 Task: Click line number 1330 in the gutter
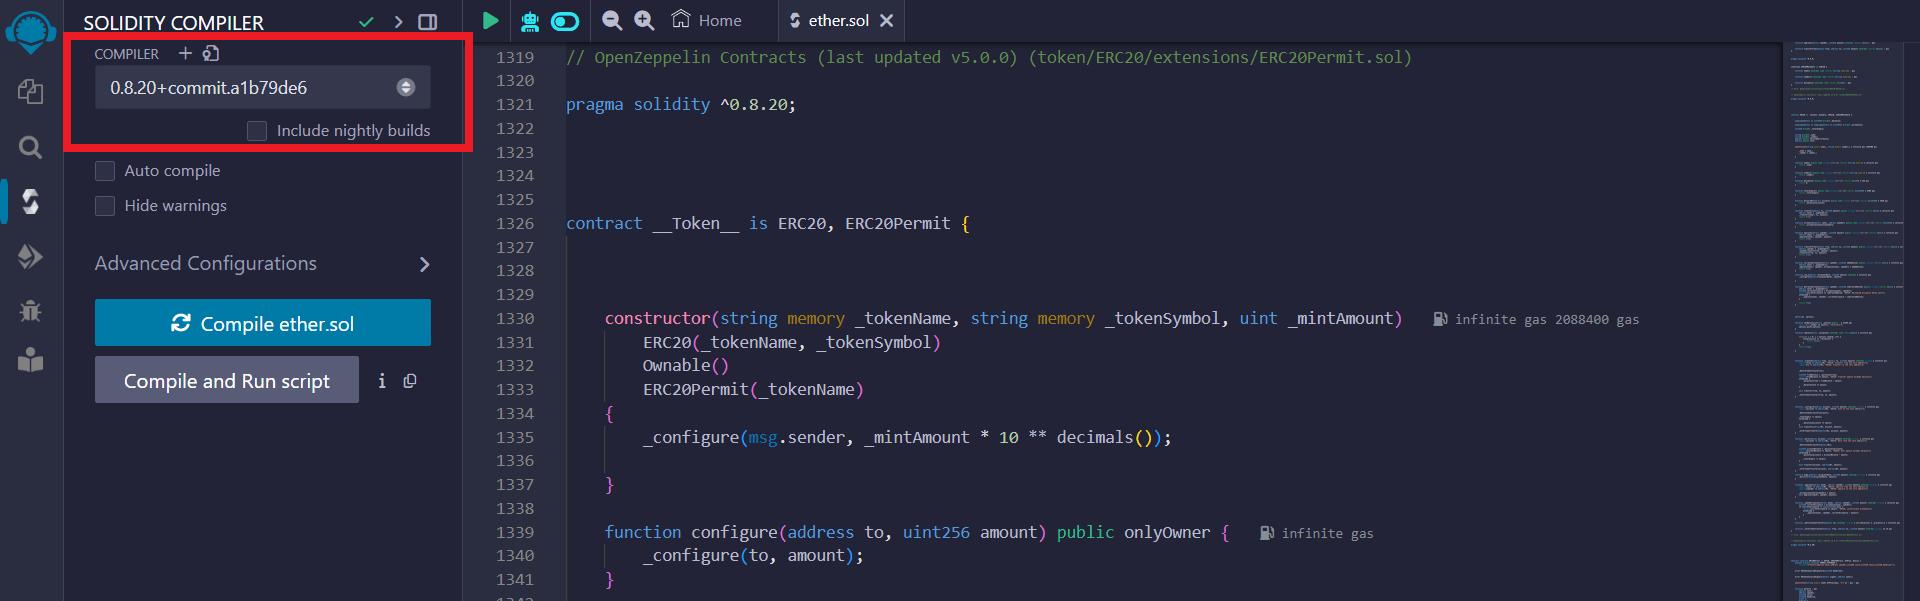pos(515,318)
